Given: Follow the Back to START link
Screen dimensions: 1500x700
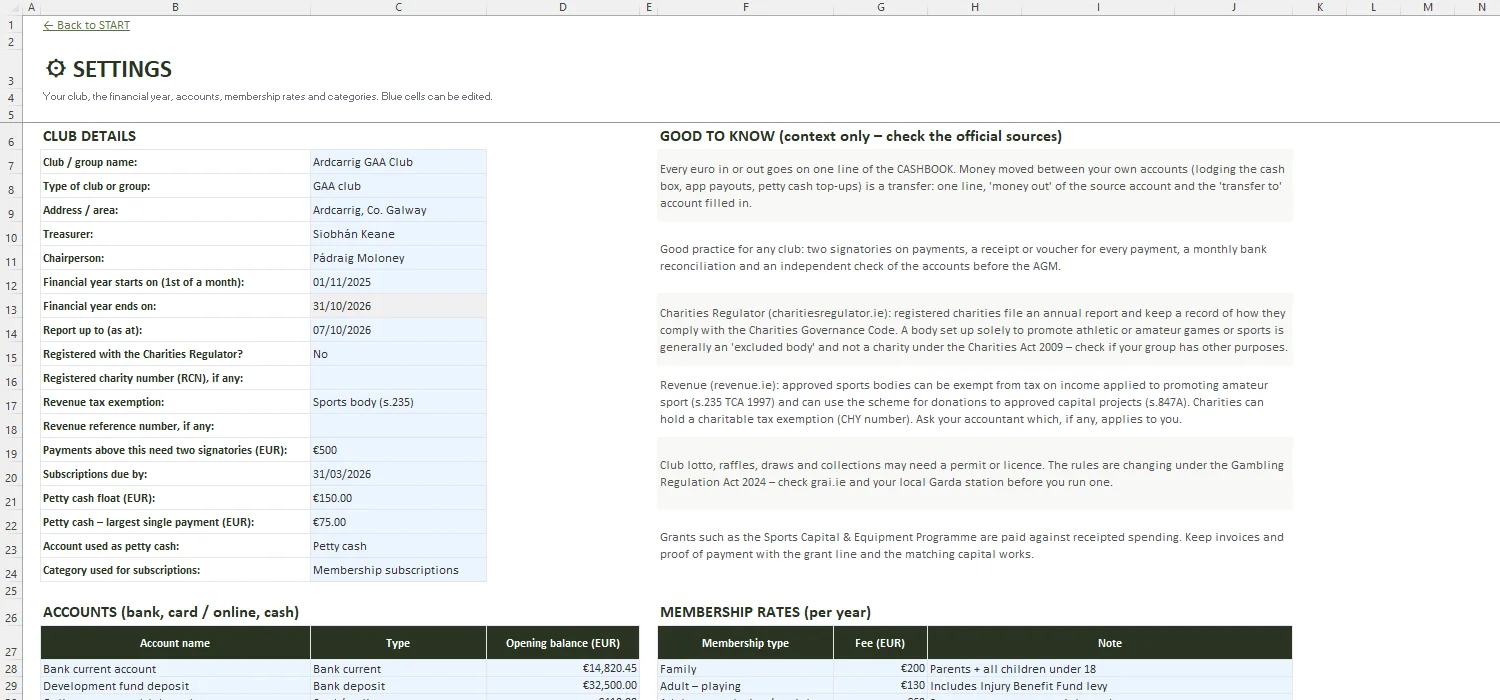Looking at the screenshot, I should coord(86,25).
